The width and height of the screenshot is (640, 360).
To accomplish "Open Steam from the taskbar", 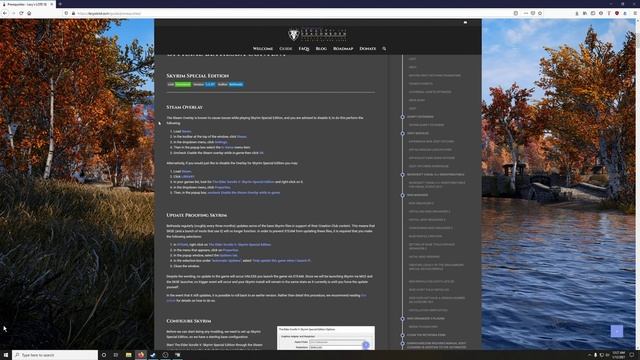I will coord(153,355).
